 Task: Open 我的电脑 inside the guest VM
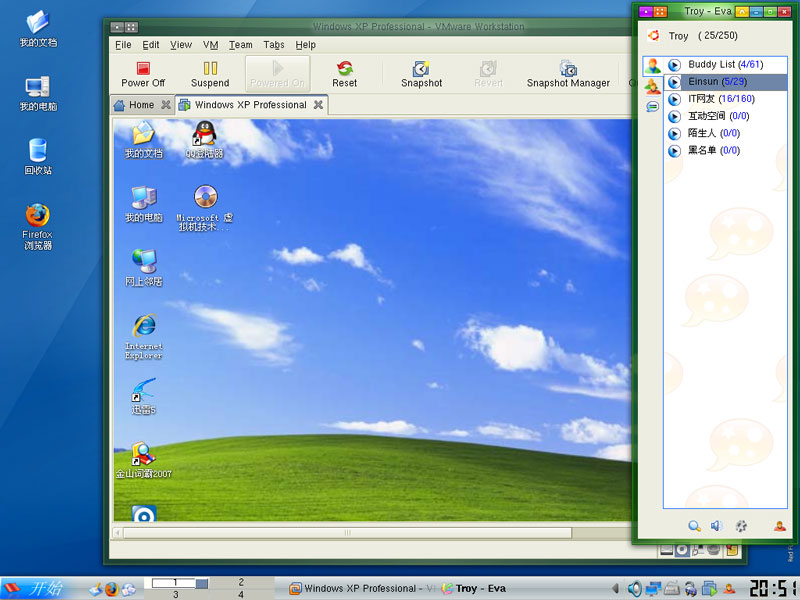tap(143, 204)
